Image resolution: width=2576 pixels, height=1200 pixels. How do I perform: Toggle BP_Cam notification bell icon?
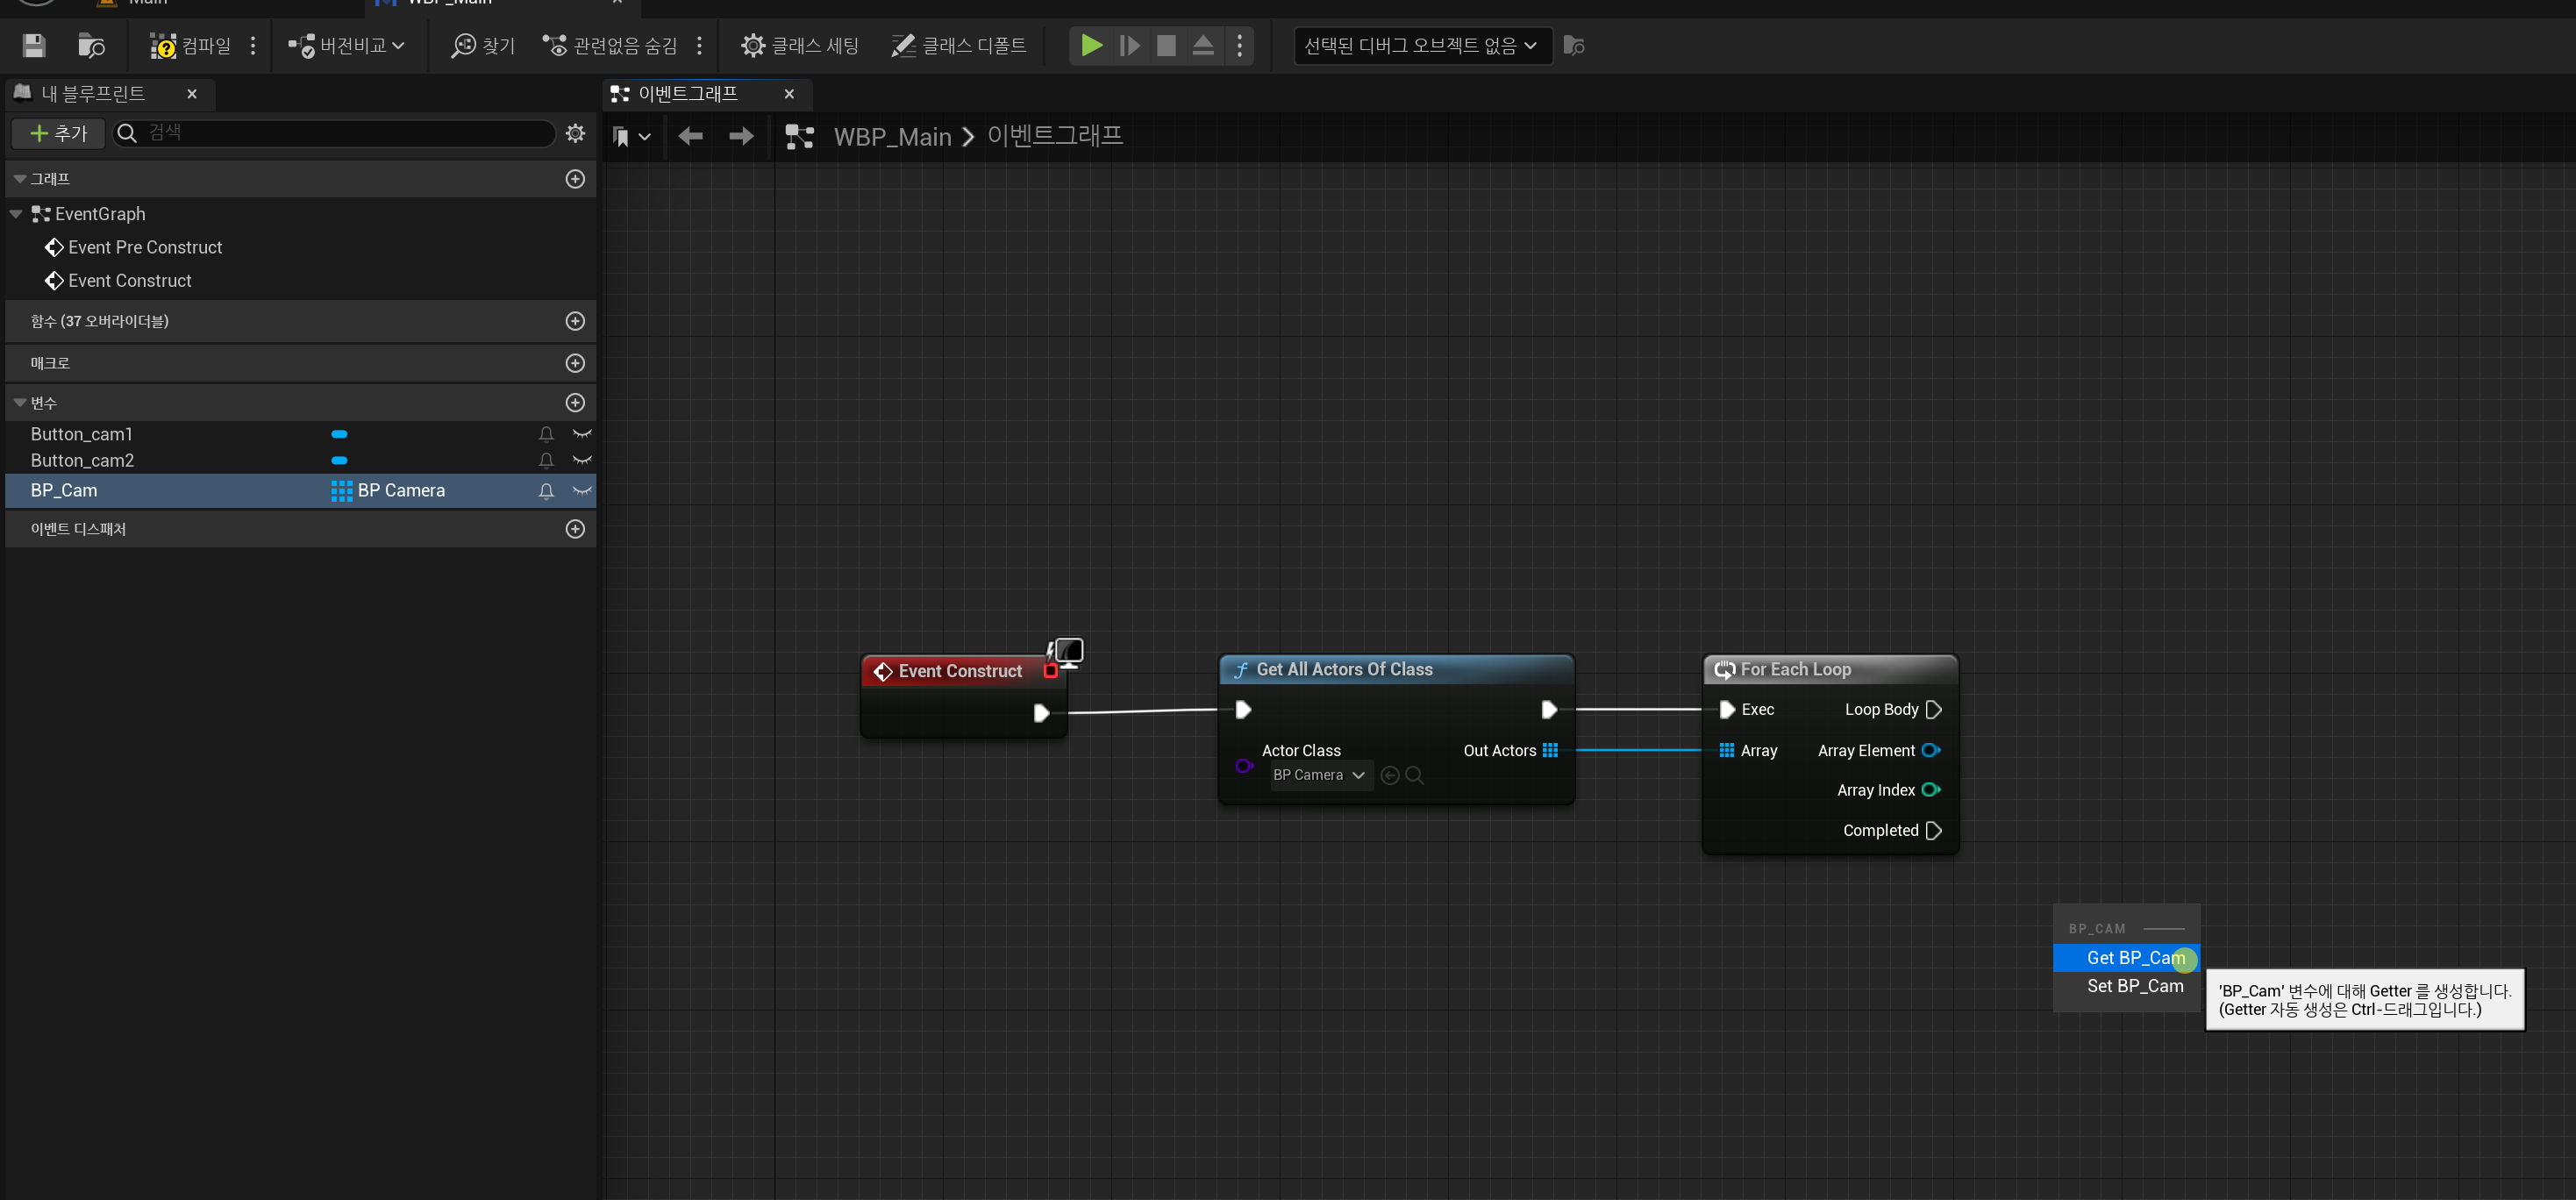point(546,491)
